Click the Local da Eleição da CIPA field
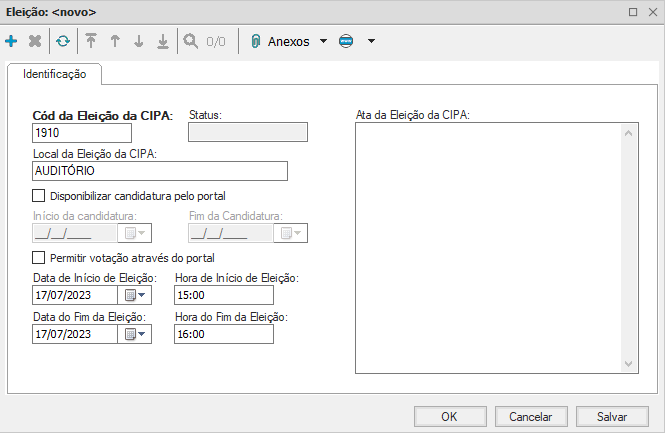665x433 pixels. [160, 171]
